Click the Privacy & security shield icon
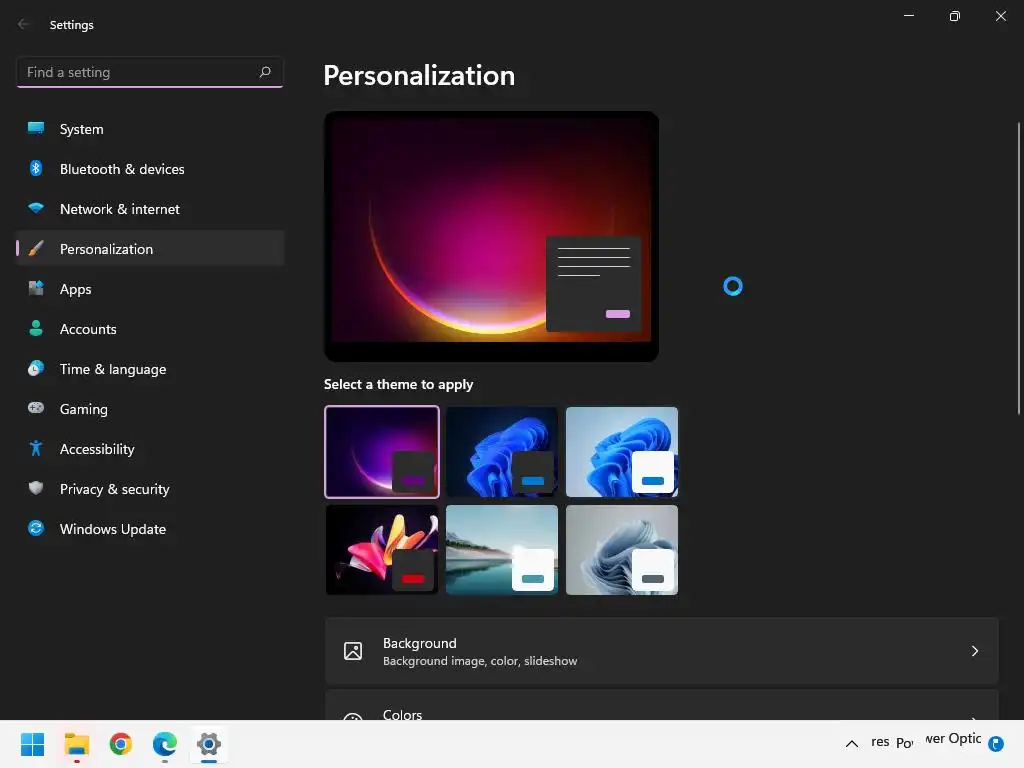Screen dimensions: 1024x768 [x=36, y=488]
